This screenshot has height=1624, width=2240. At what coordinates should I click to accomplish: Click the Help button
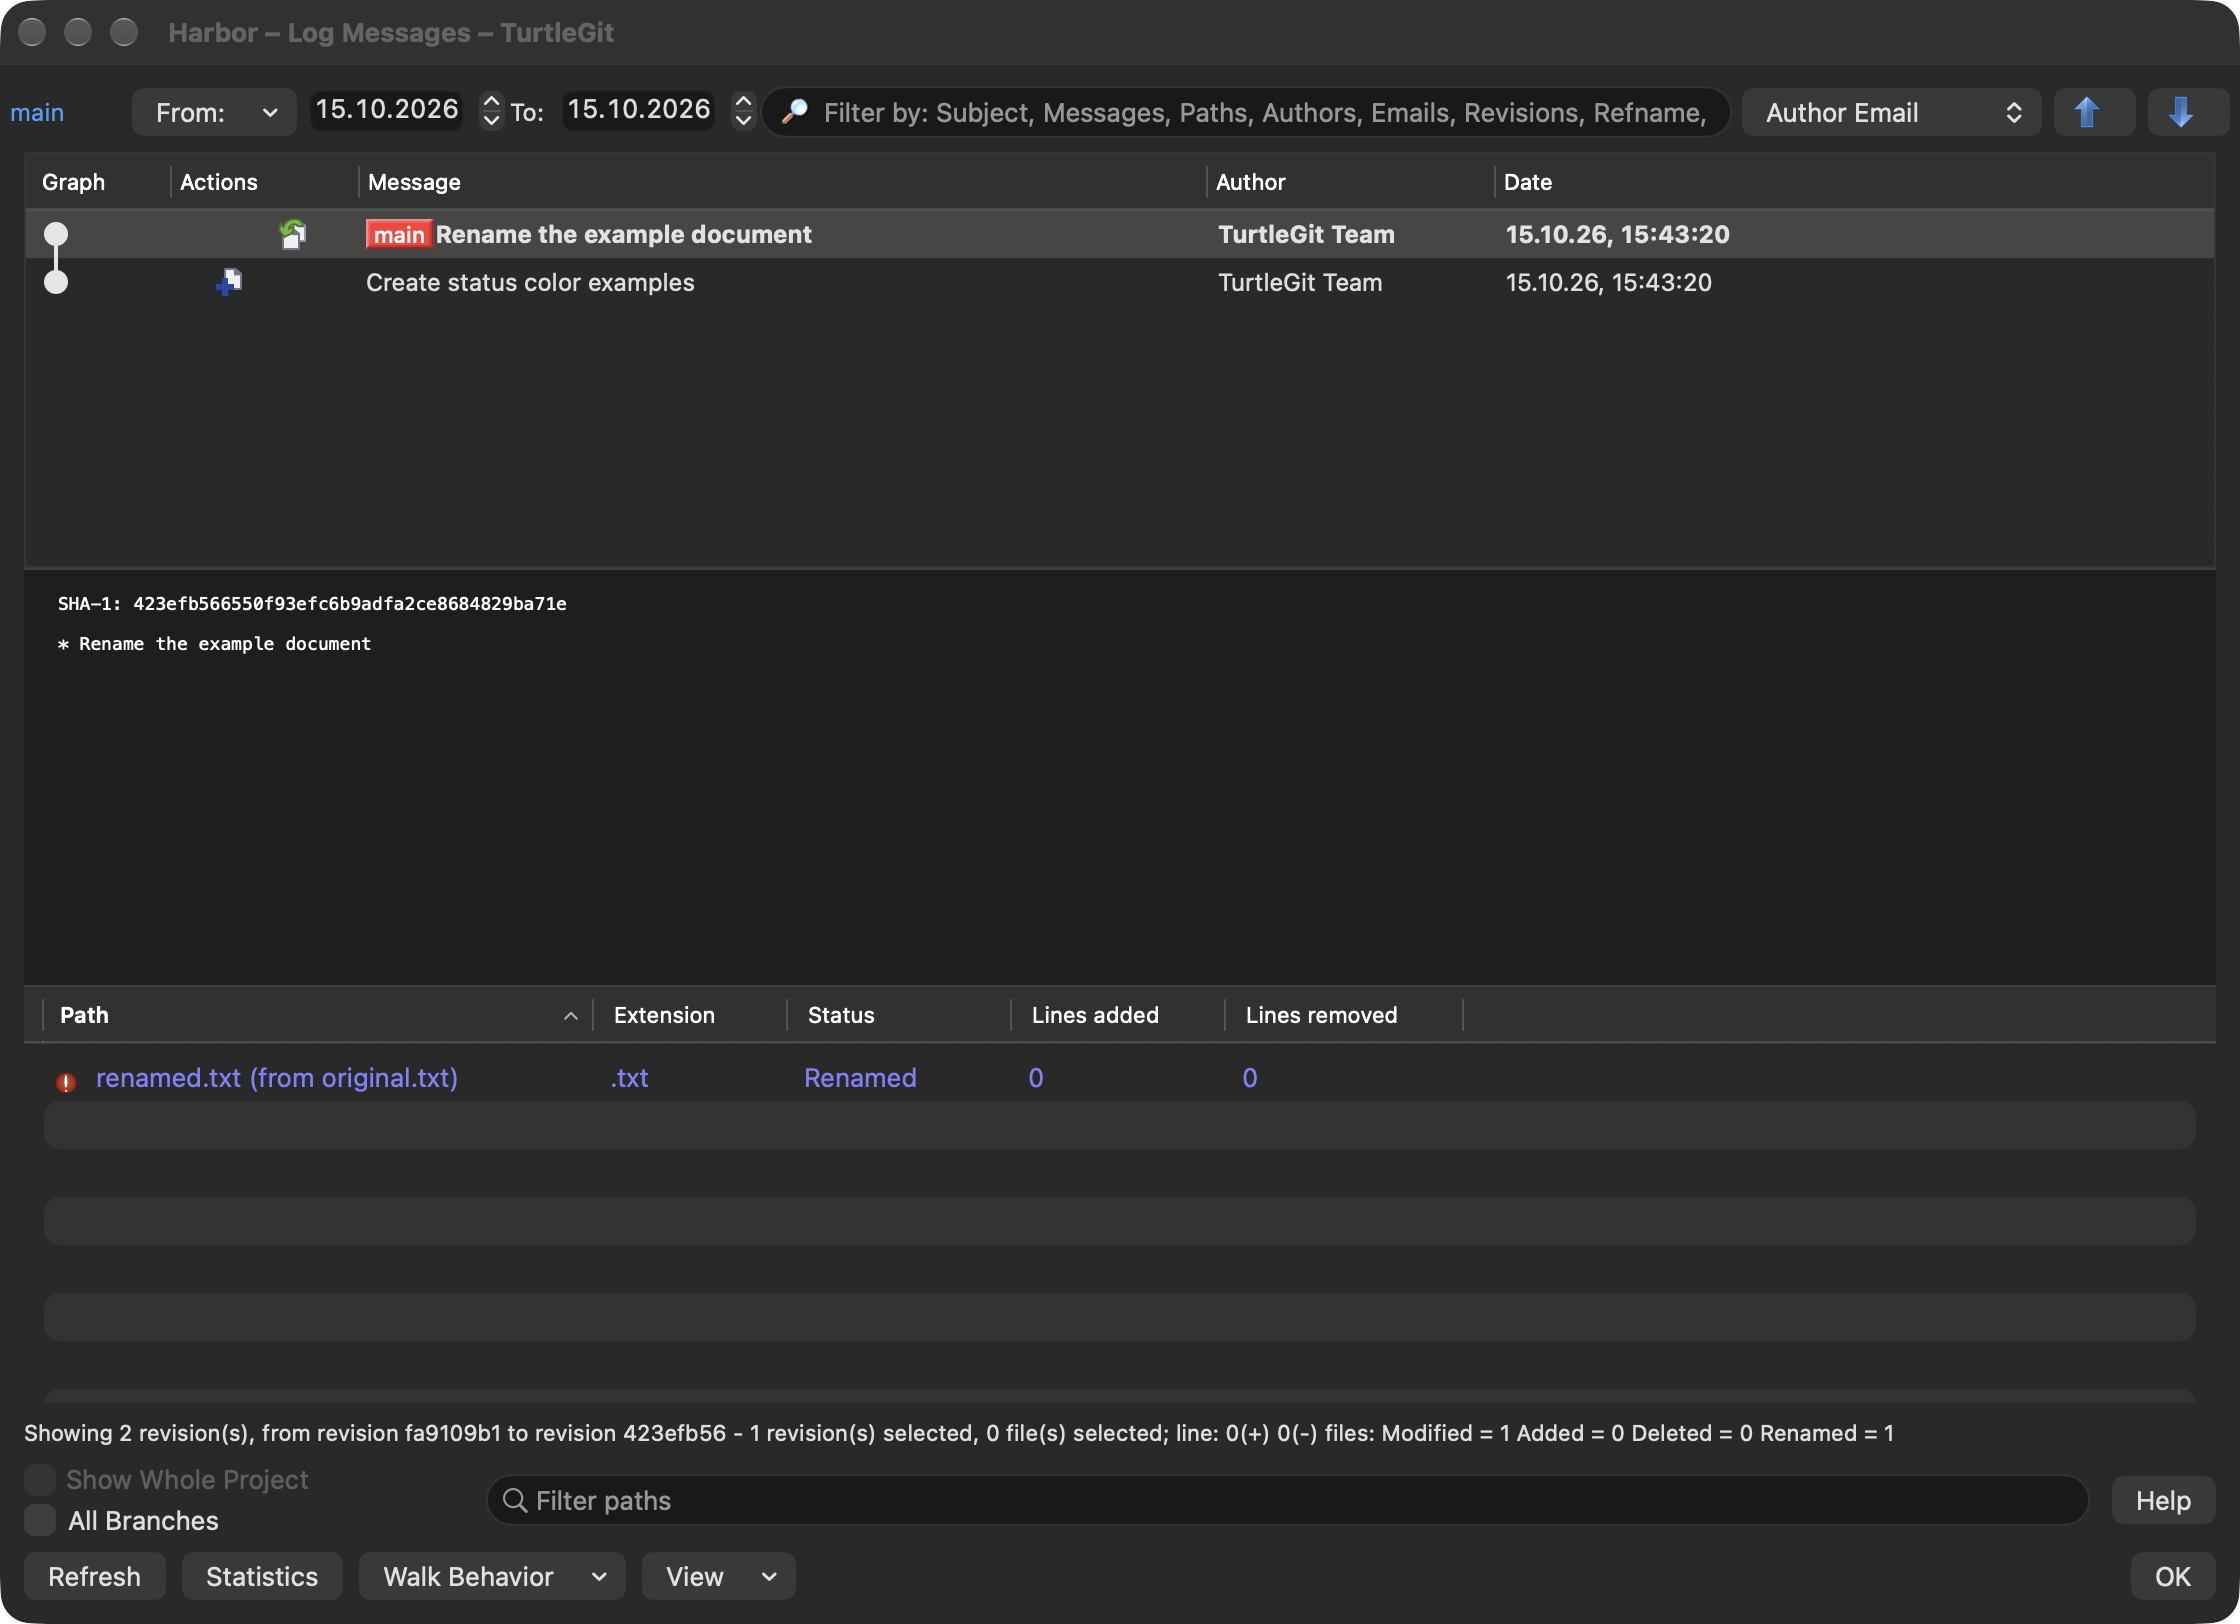[2163, 1500]
